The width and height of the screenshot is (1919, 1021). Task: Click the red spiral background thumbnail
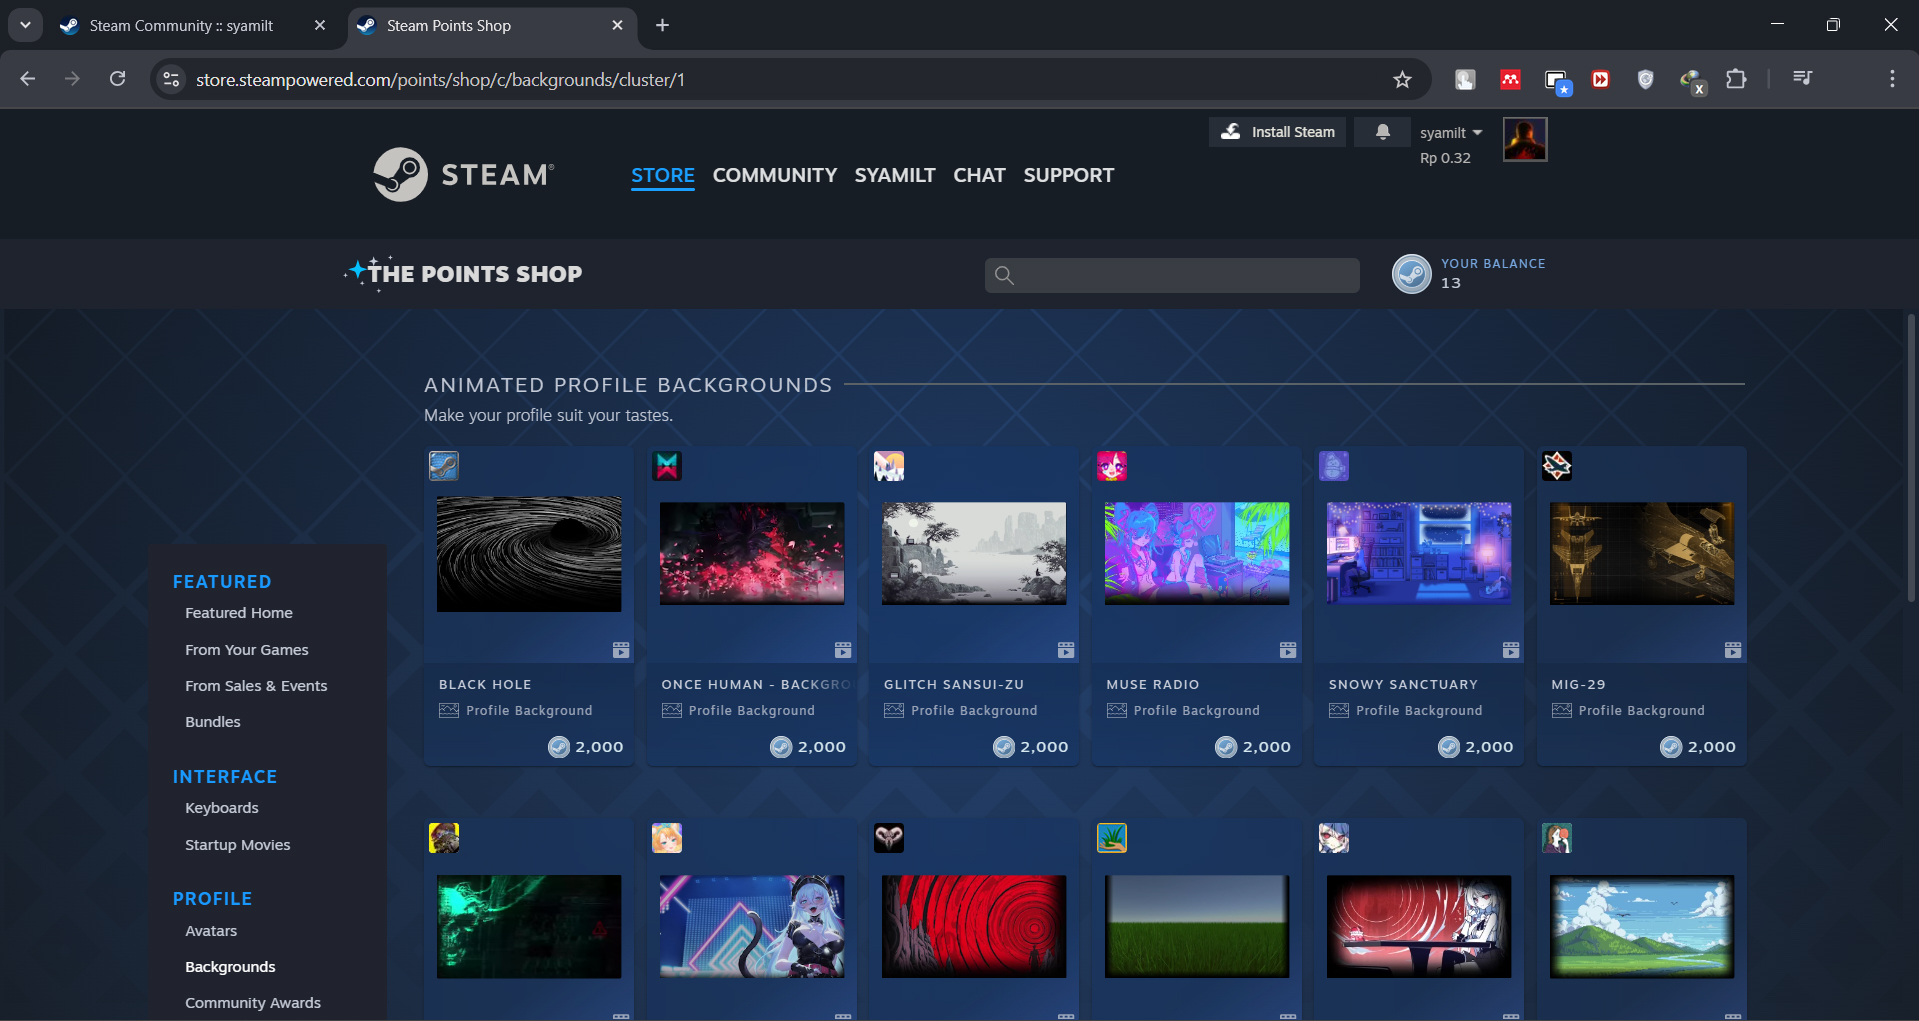click(974, 927)
